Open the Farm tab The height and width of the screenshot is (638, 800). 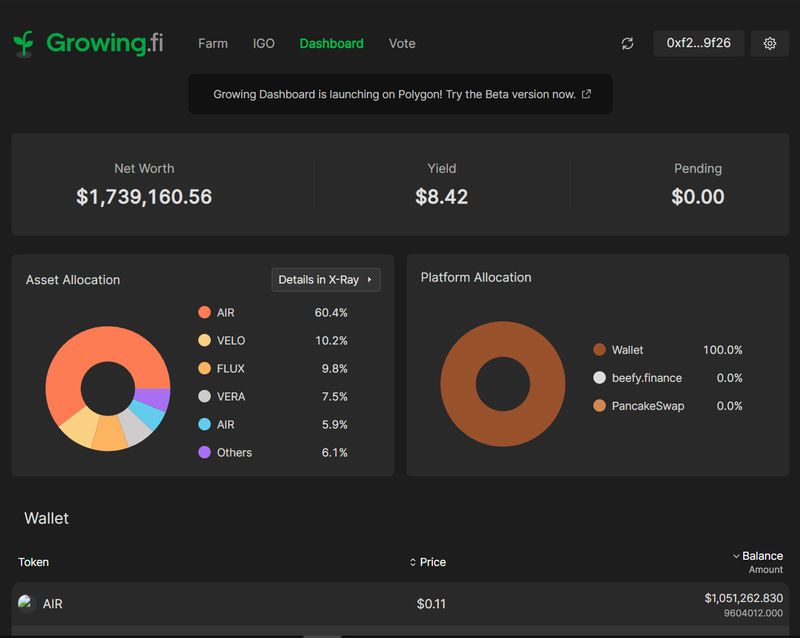point(213,44)
